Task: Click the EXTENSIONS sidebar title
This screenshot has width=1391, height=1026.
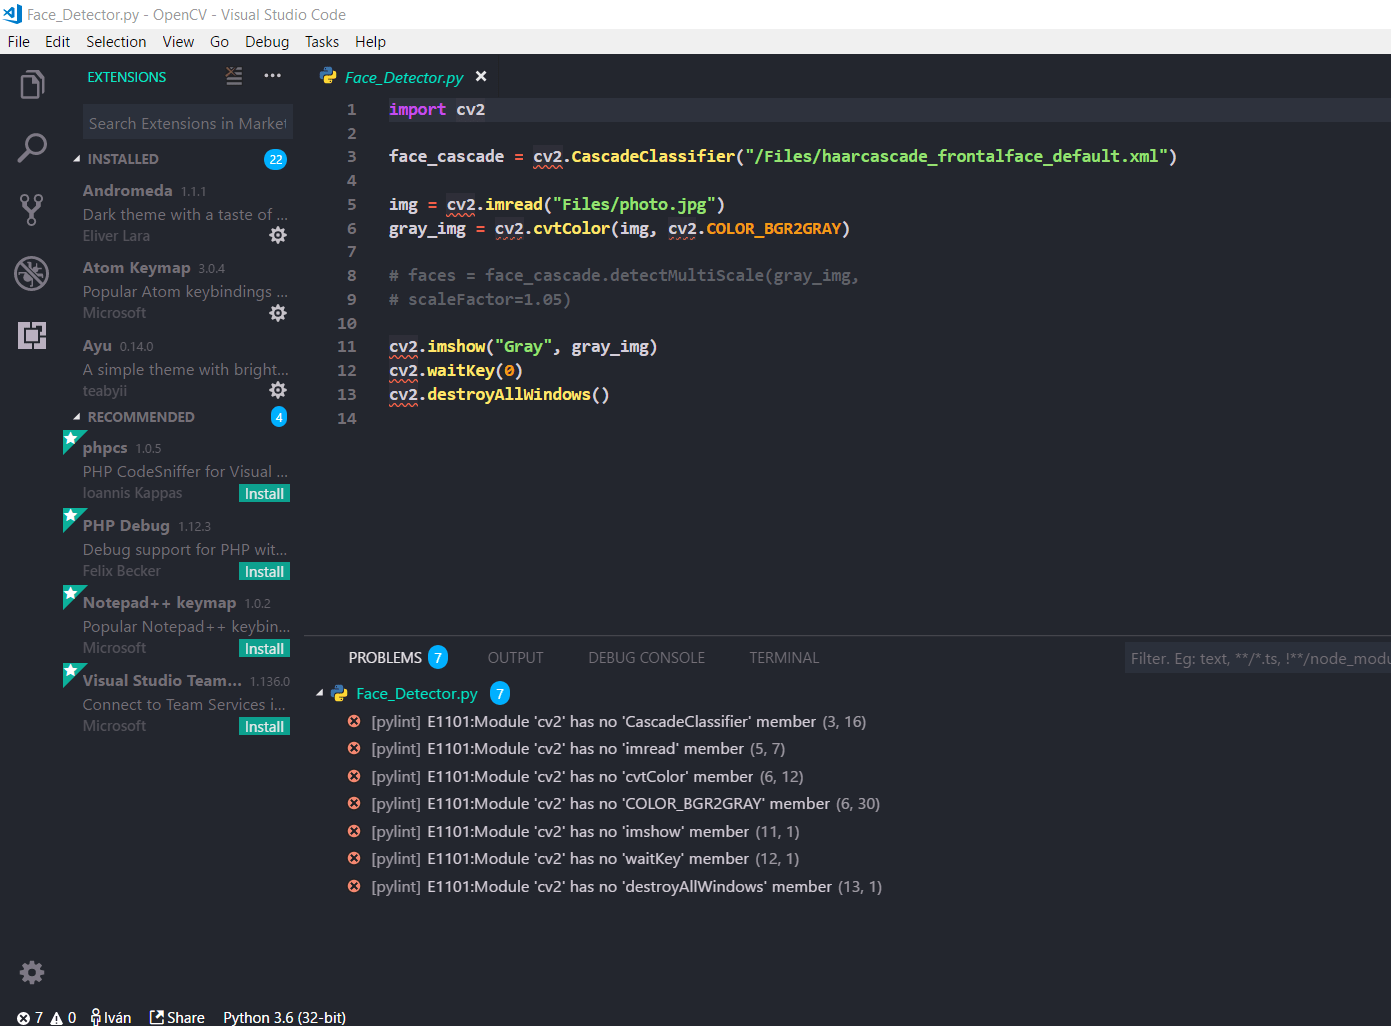Action: click(x=127, y=77)
